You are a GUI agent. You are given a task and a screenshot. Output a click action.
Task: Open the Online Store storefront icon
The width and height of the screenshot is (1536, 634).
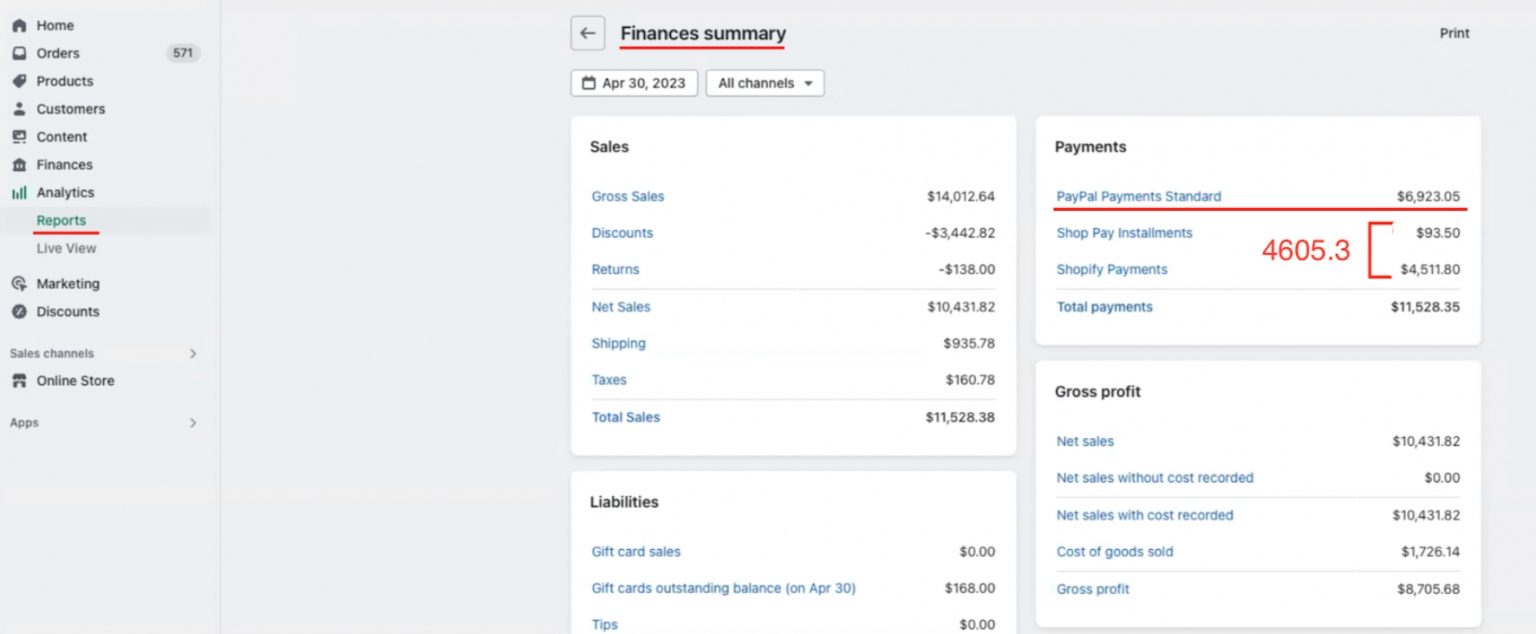21,381
